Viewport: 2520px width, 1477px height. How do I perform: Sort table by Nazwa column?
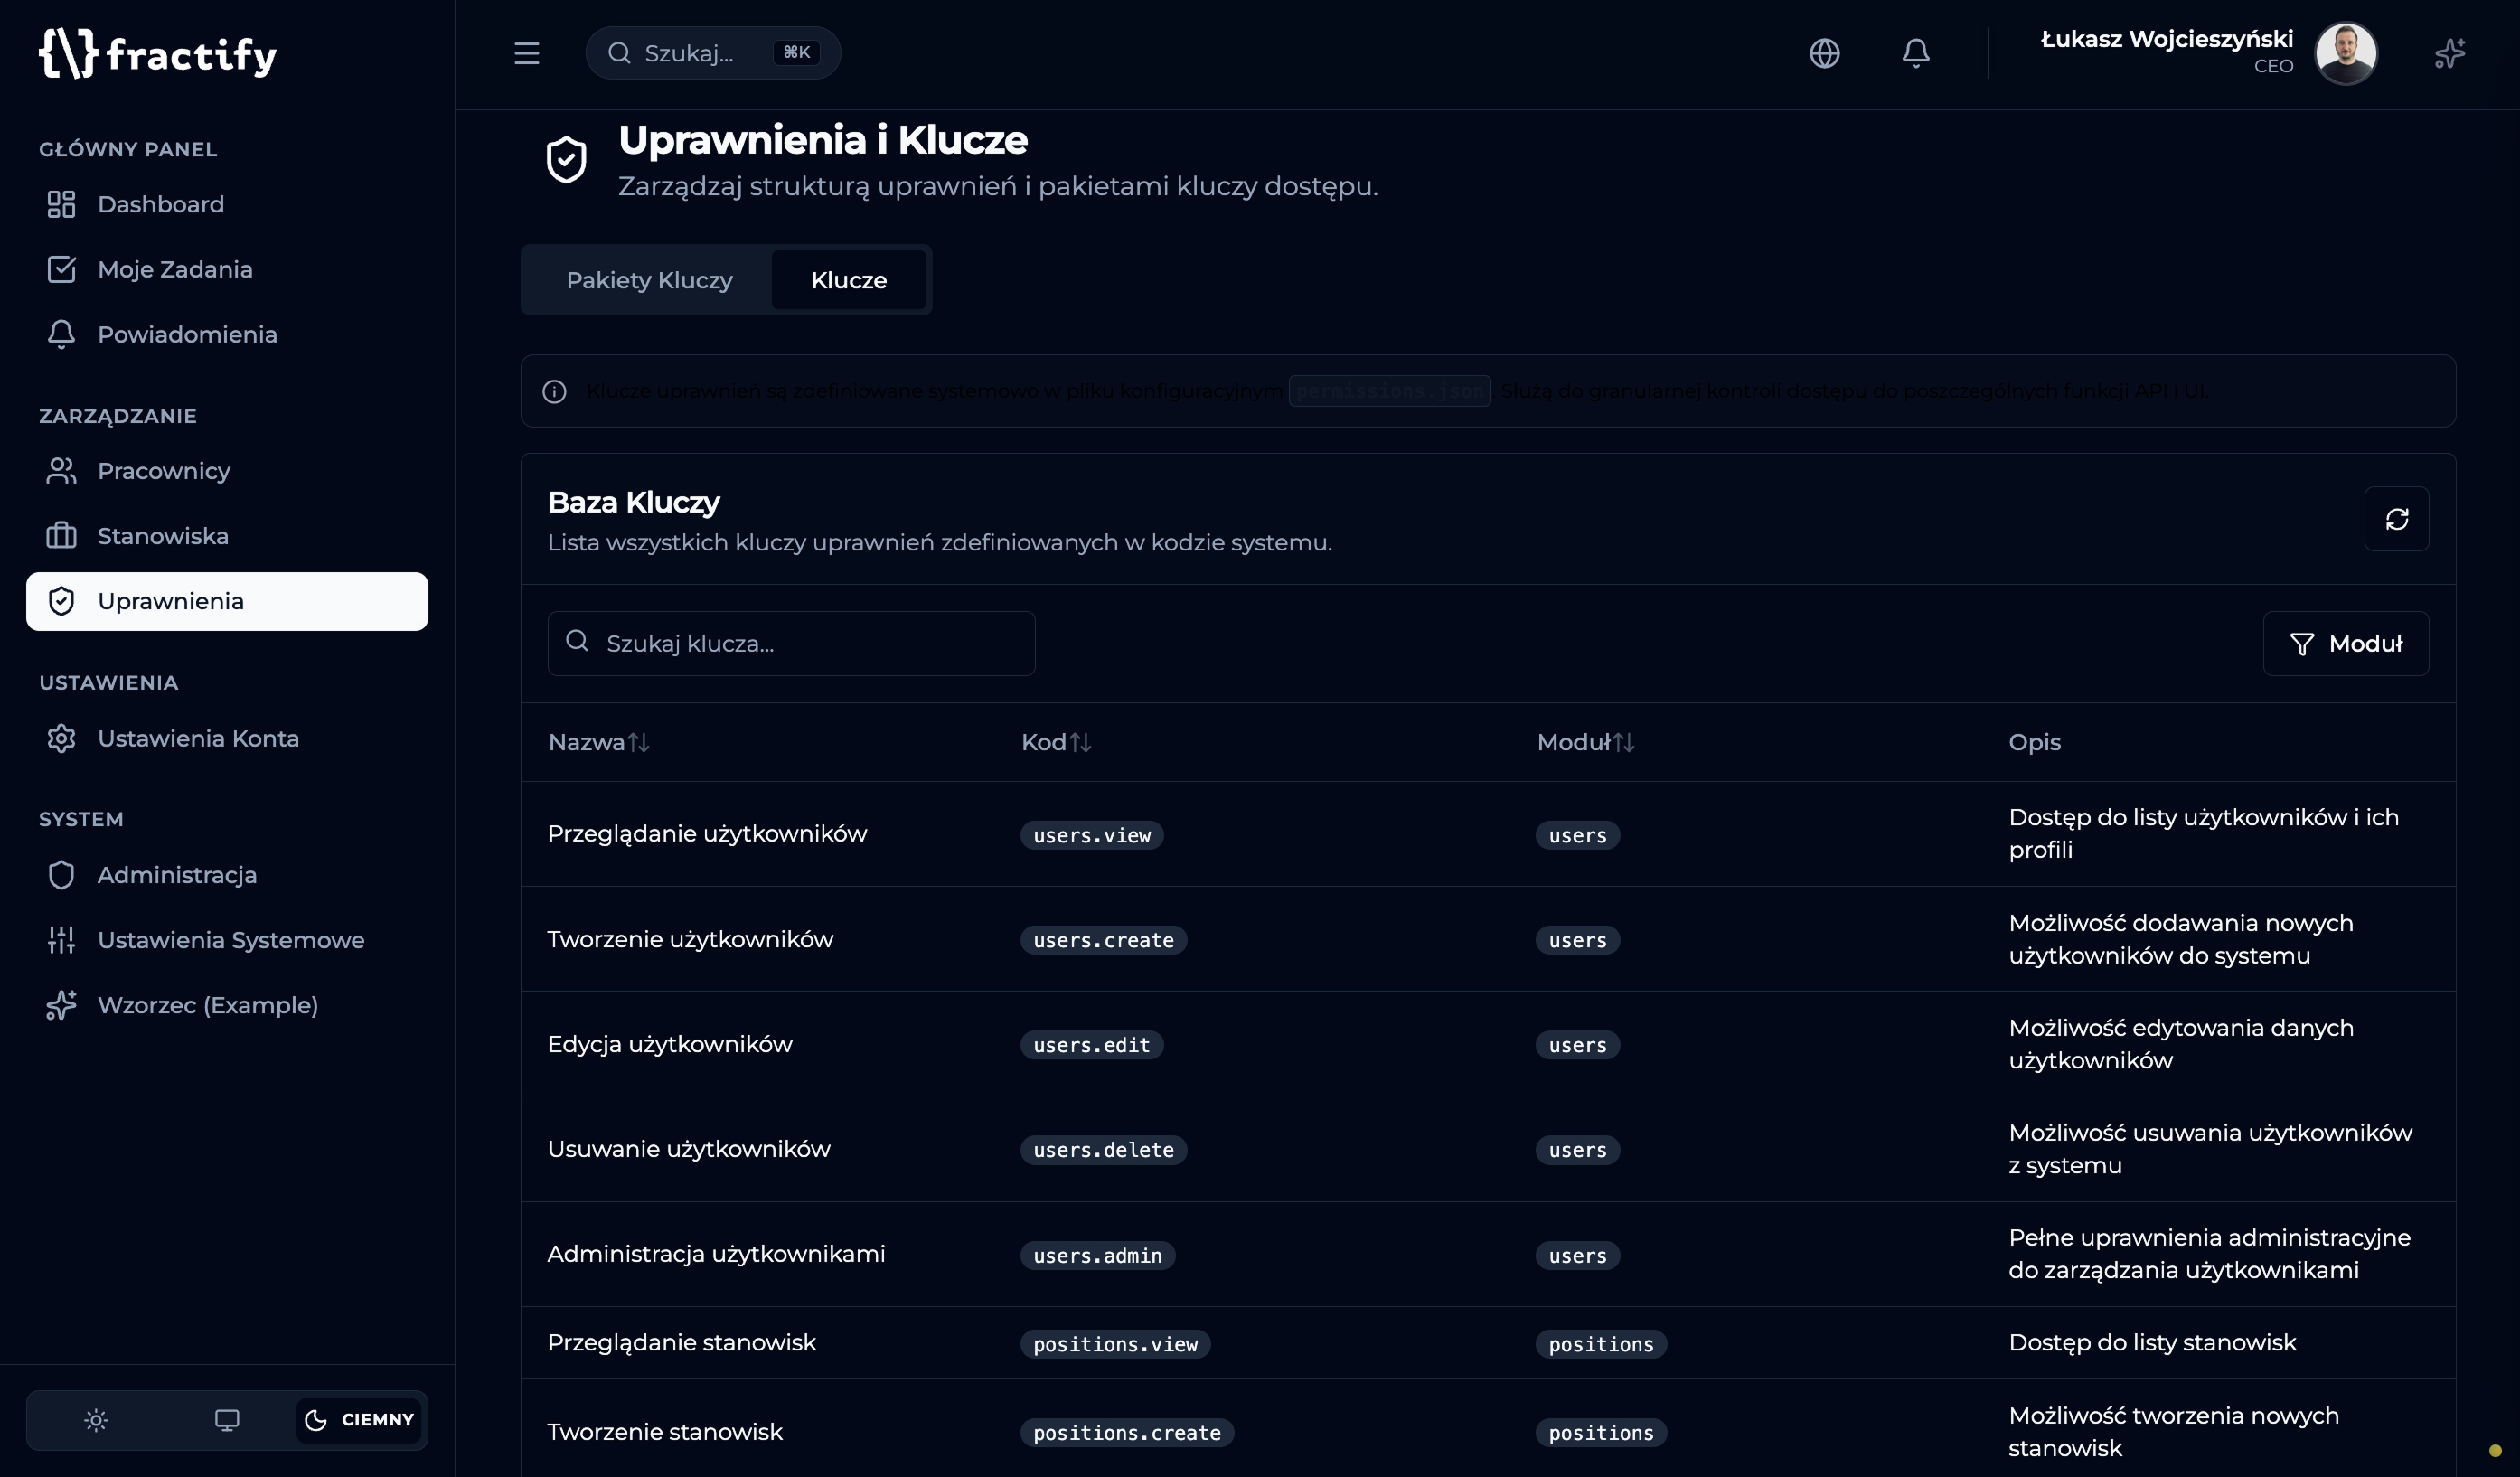599,742
